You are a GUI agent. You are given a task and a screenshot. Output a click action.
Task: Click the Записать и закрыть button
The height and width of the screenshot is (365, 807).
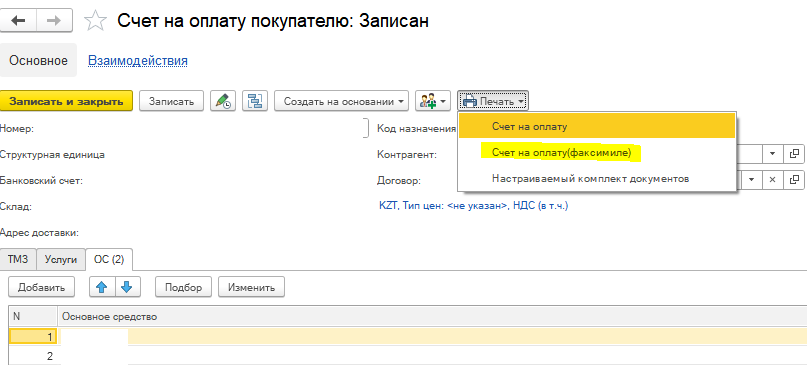(66, 101)
